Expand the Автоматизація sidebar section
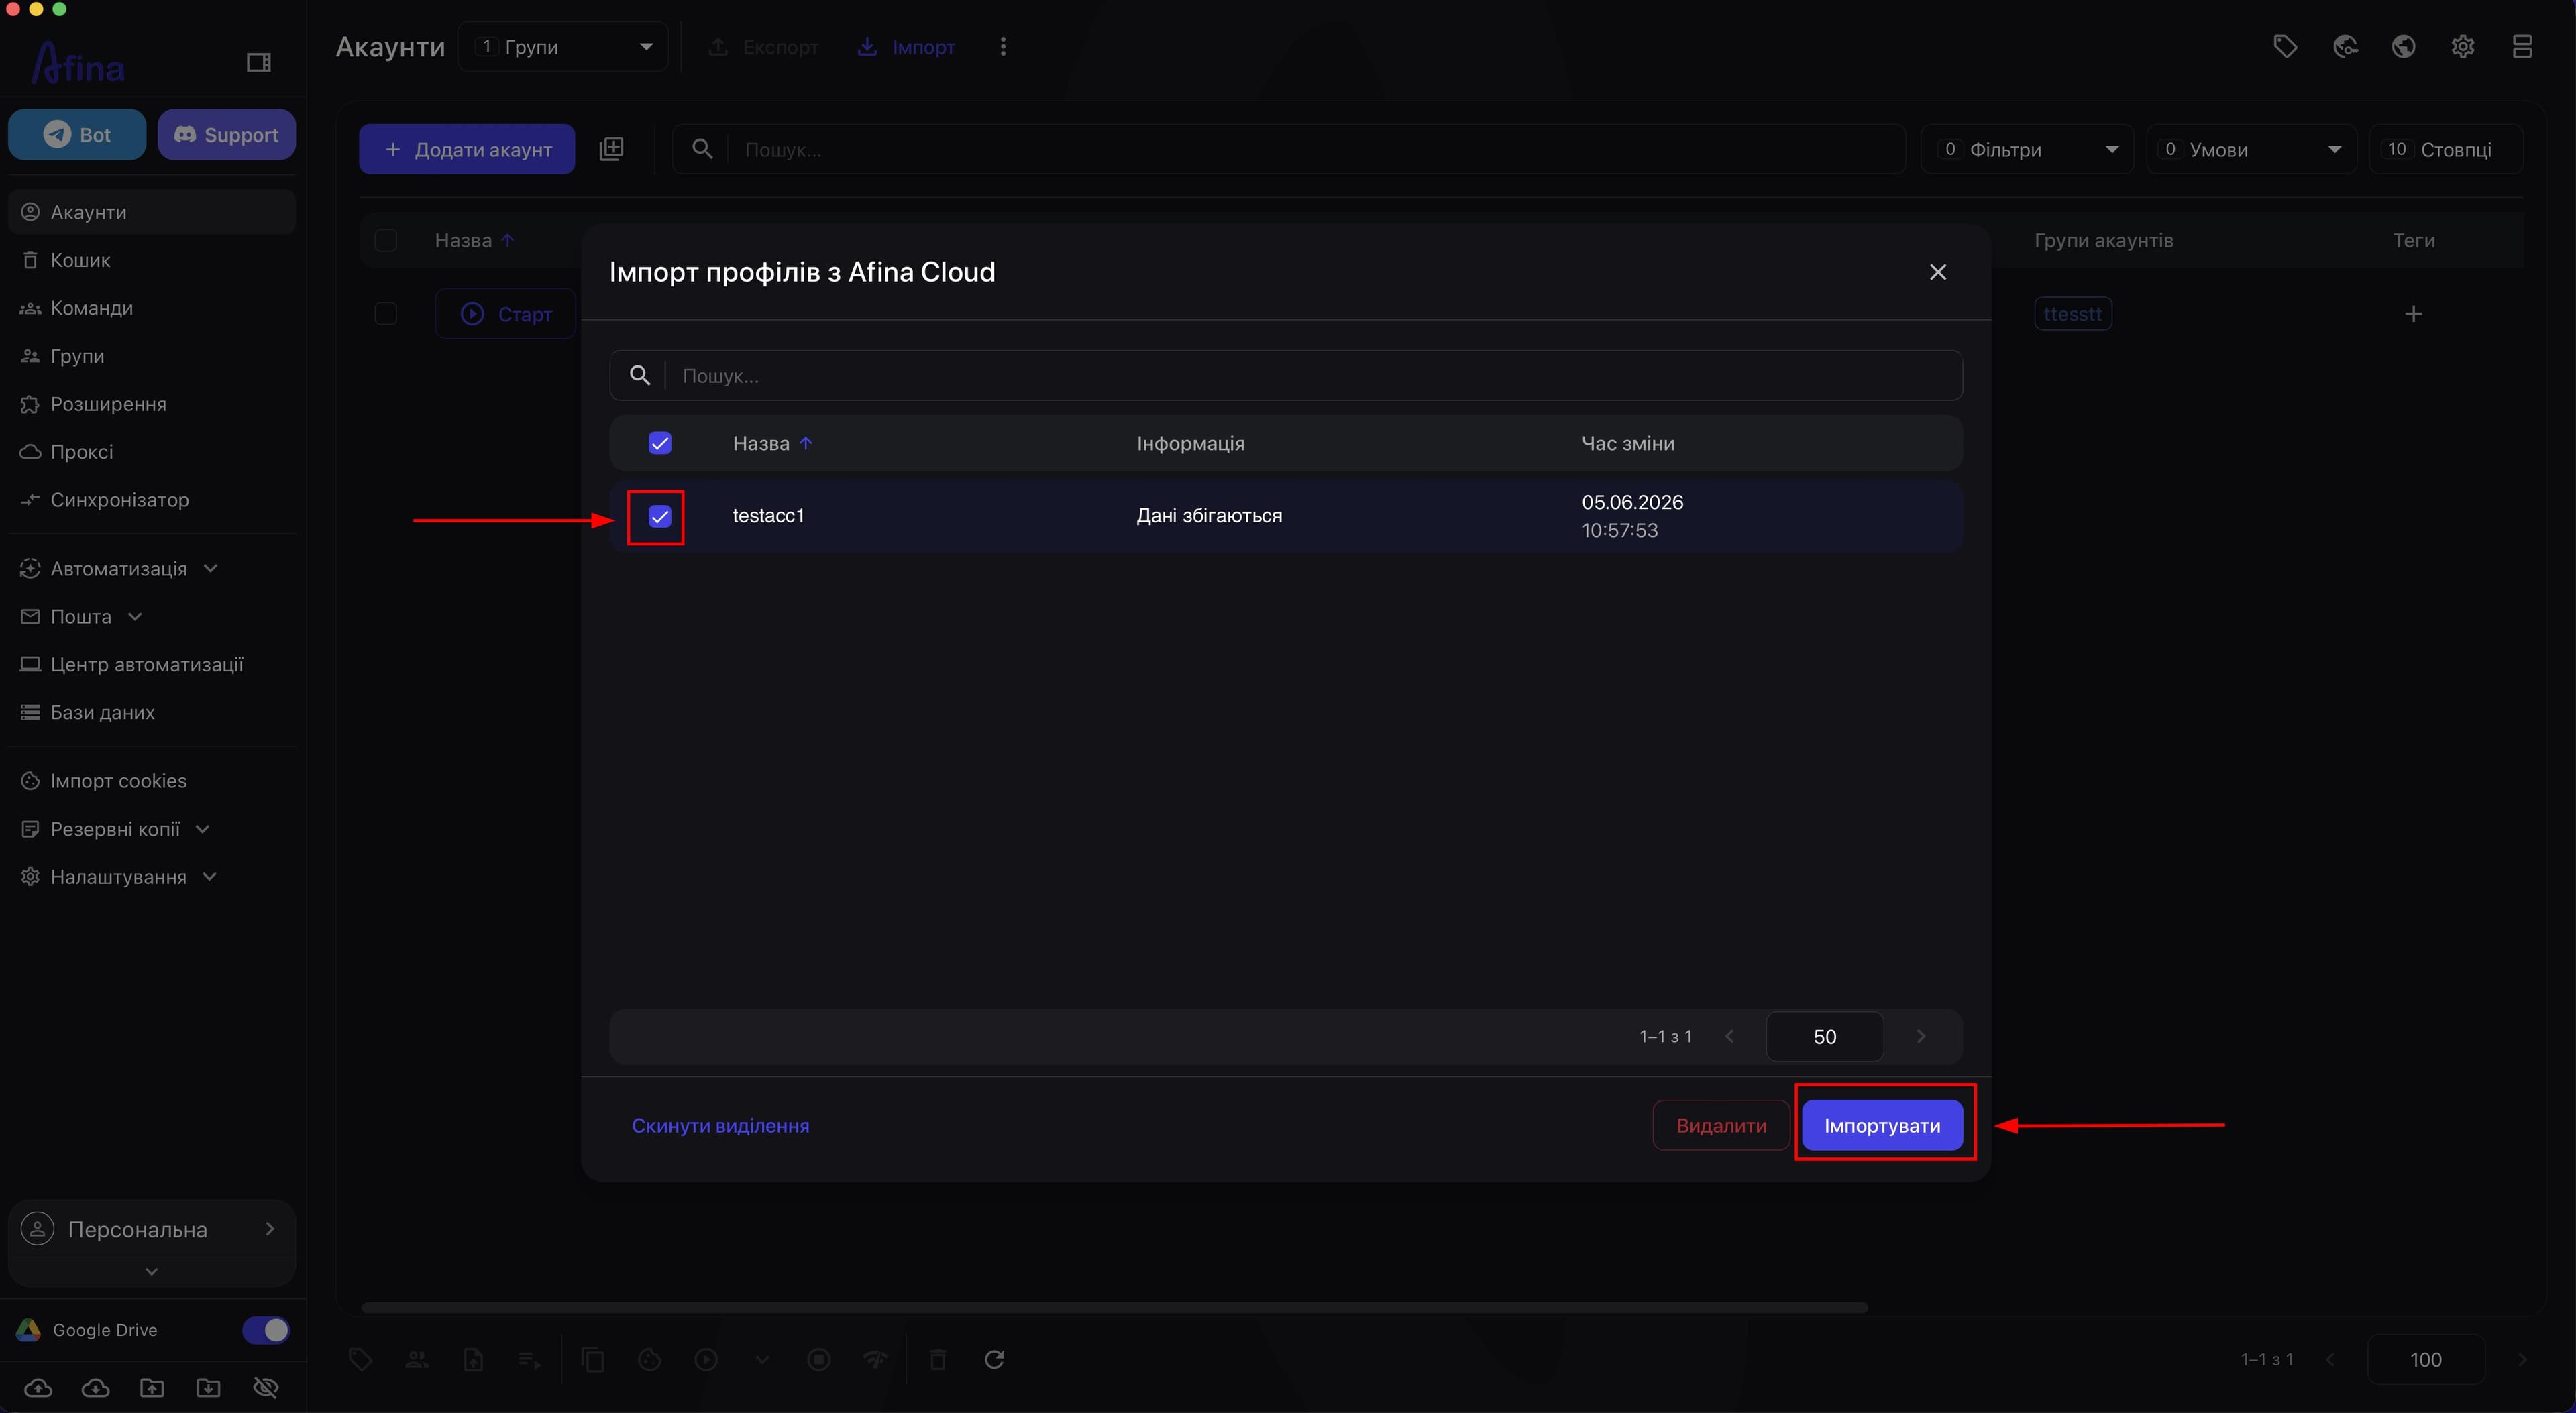Viewport: 2576px width, 1413px height. (118, 568)
